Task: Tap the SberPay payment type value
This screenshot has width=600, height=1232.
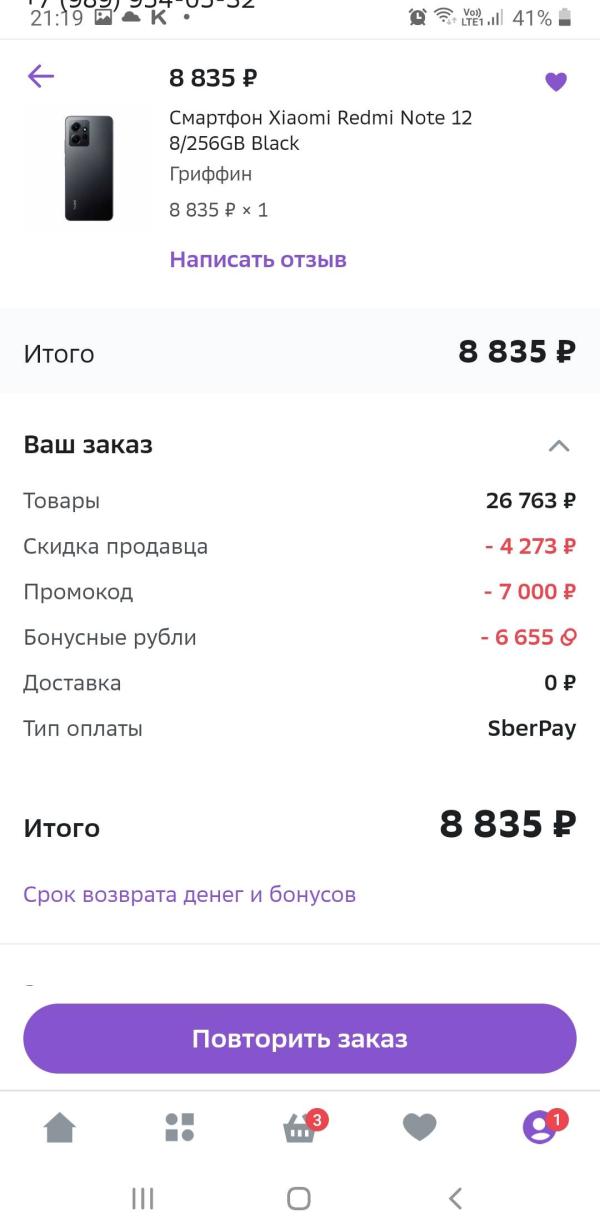Action: (532, 729)
